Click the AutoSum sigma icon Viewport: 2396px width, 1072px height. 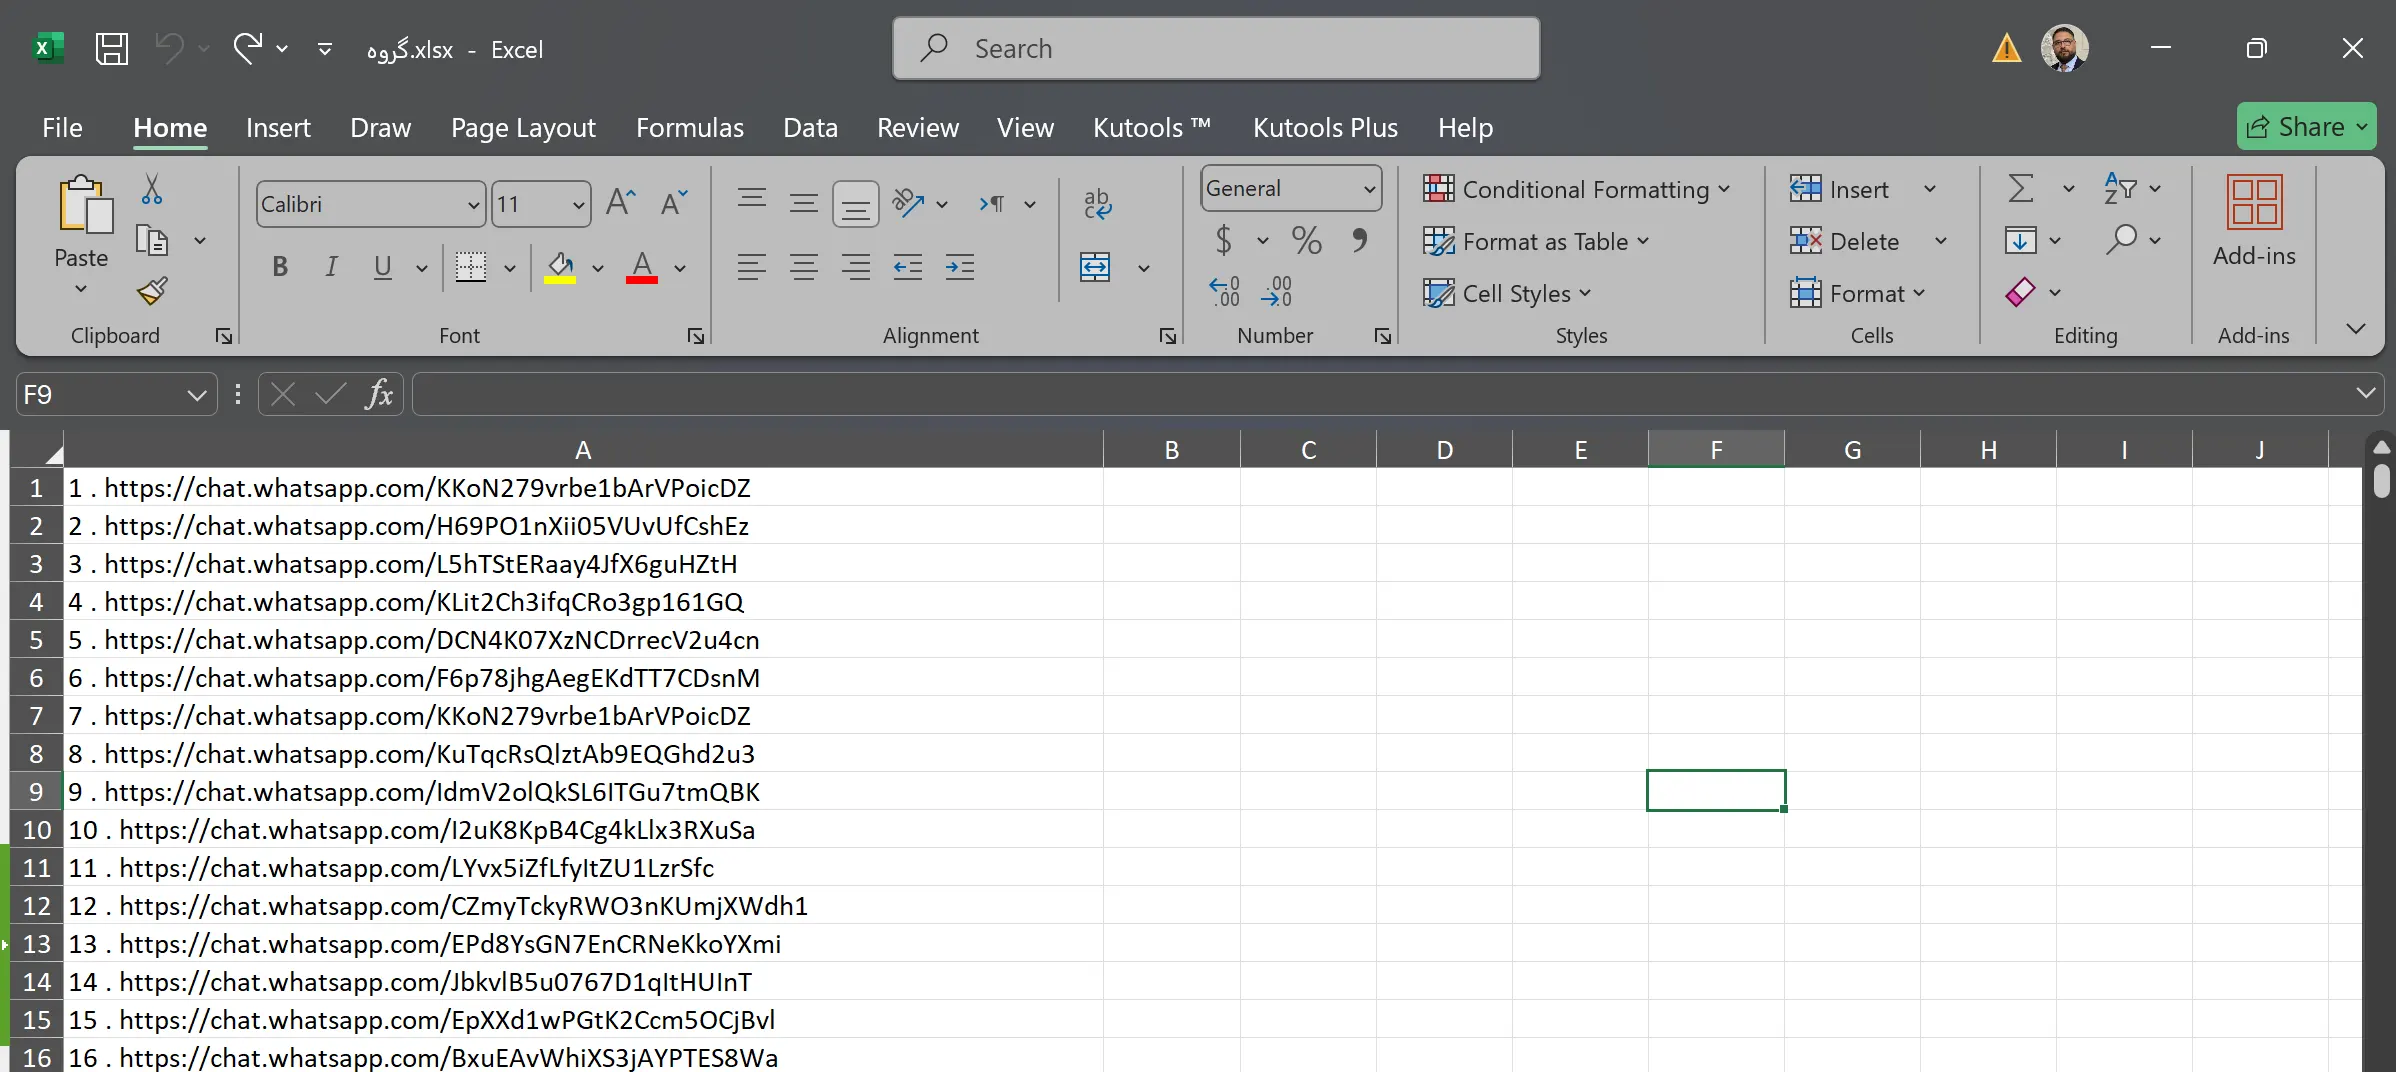tap(2021, 188)
